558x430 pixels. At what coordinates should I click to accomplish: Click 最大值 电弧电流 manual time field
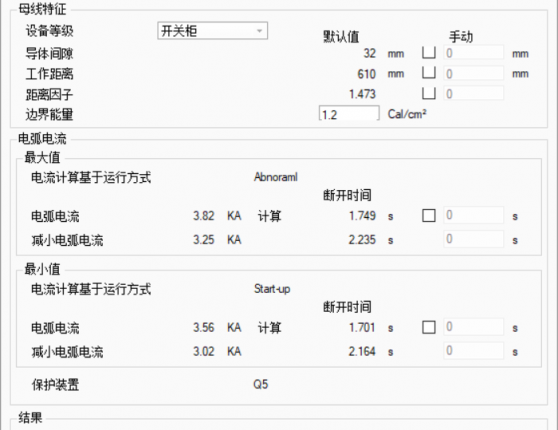(x=474, y=215)
